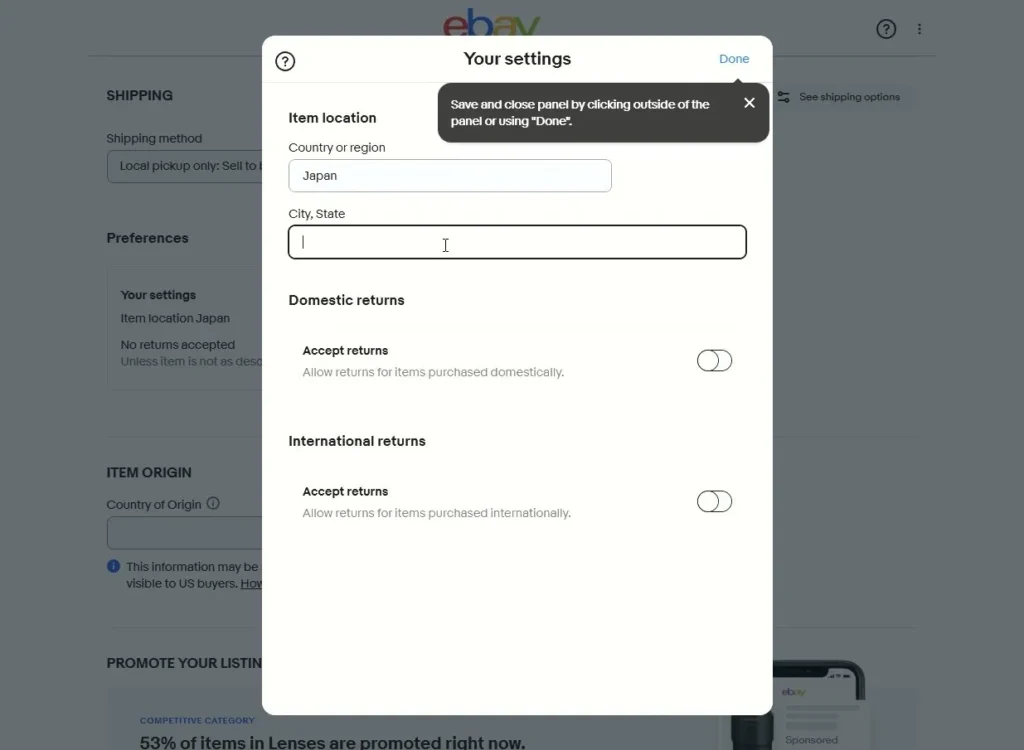Click the Item location Japan summary text
This screenshot has height=750, width=1024.
click(175, 319)
